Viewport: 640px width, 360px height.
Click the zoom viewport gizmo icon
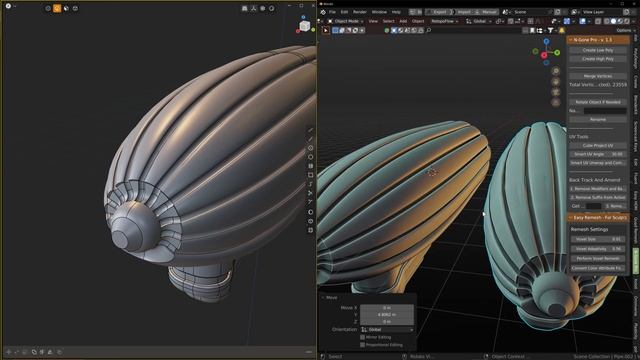[x=556, y=71]
